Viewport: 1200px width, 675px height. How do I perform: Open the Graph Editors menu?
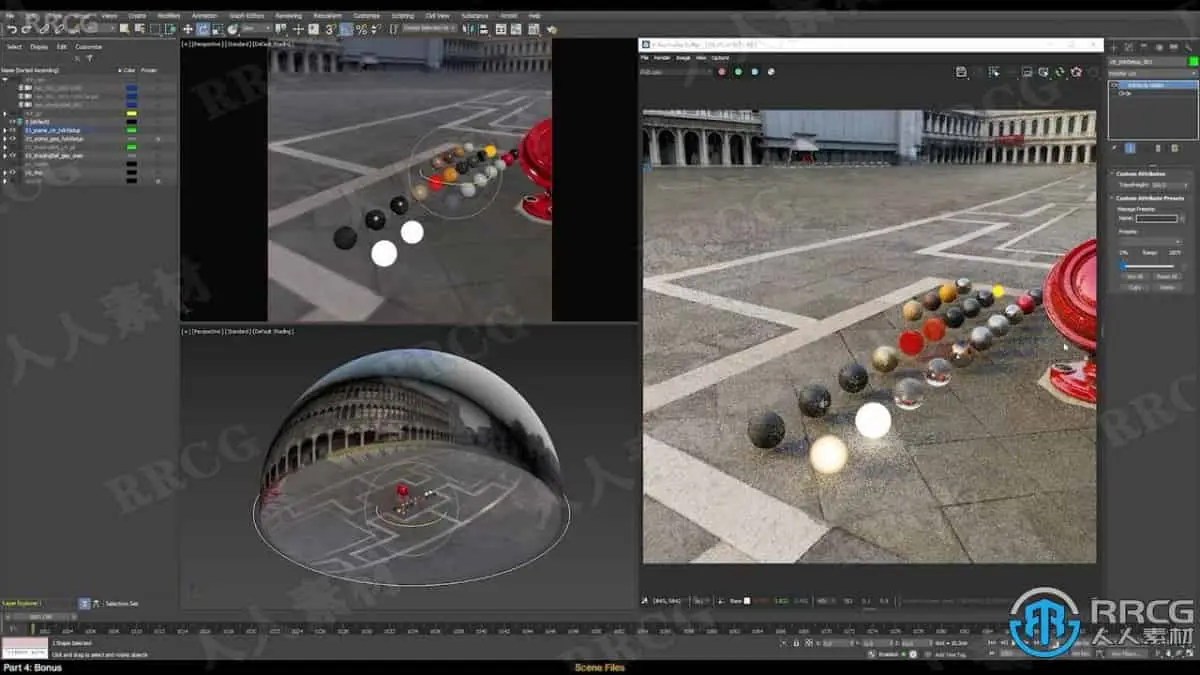click(246, 16)
